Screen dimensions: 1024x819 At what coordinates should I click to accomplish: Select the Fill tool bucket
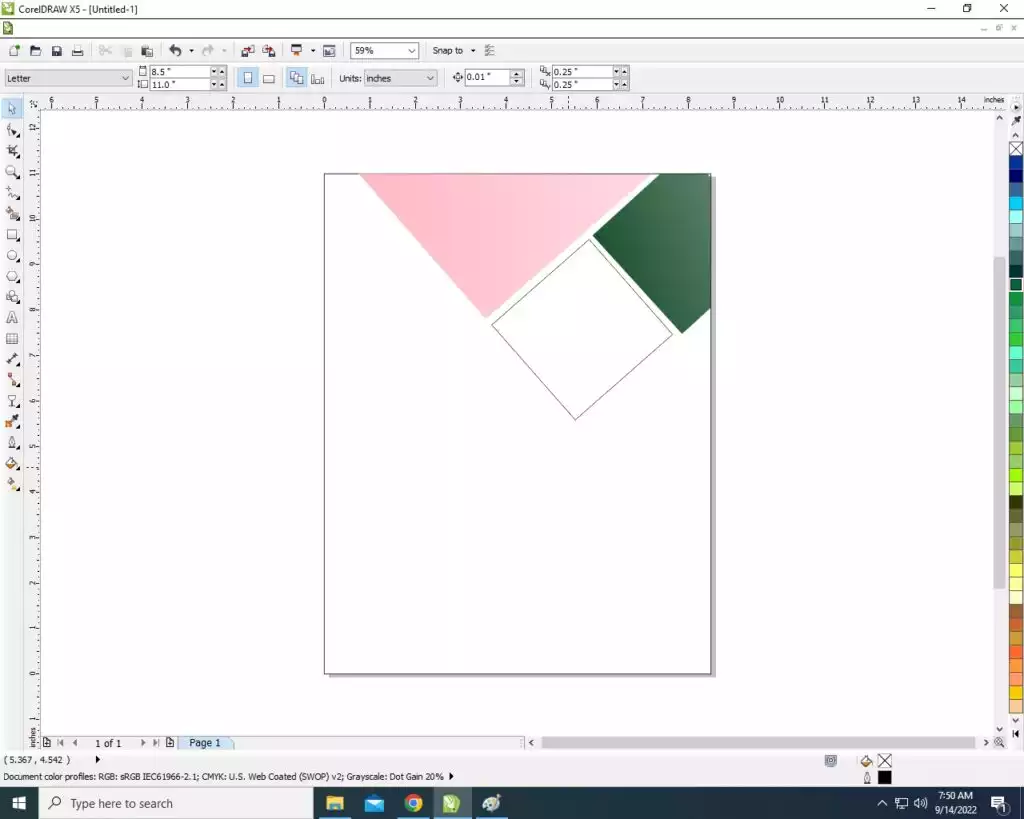pos(12,464)
